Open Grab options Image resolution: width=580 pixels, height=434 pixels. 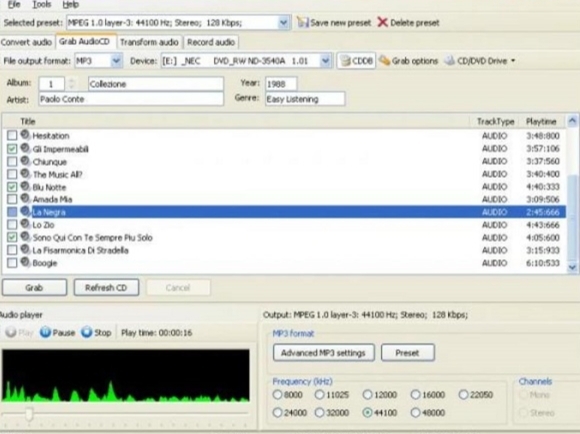pos(408,61)
